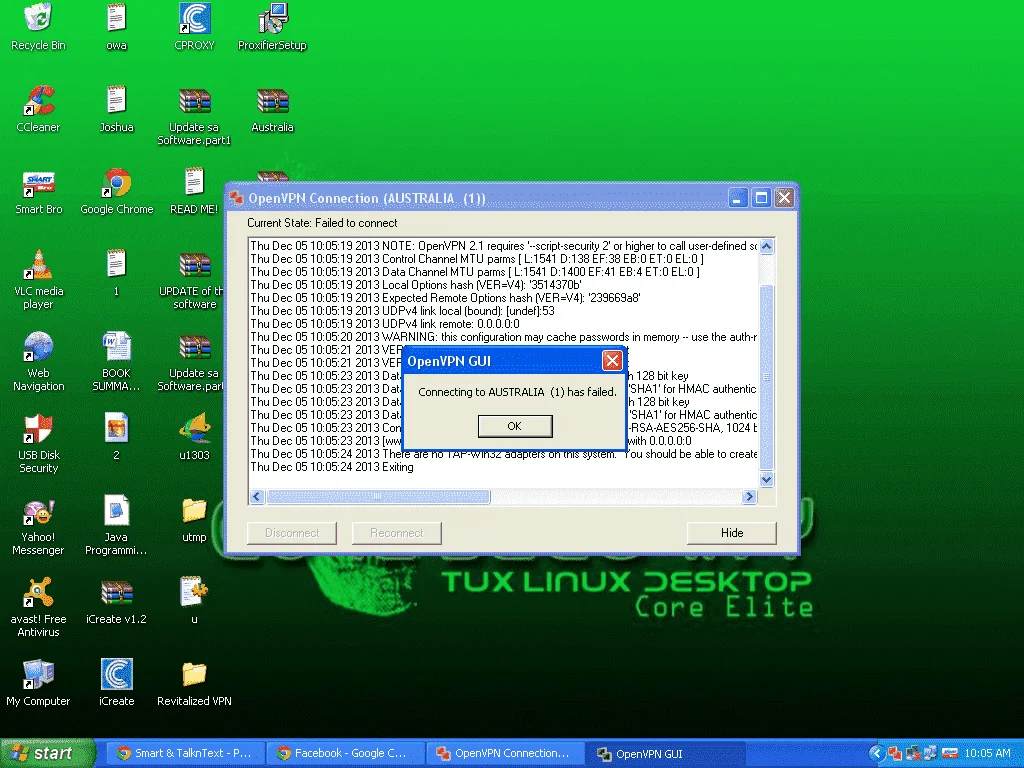1024x768 pixels.
Task: Maximize the OpenVPN Connection window
Action: 761,197
